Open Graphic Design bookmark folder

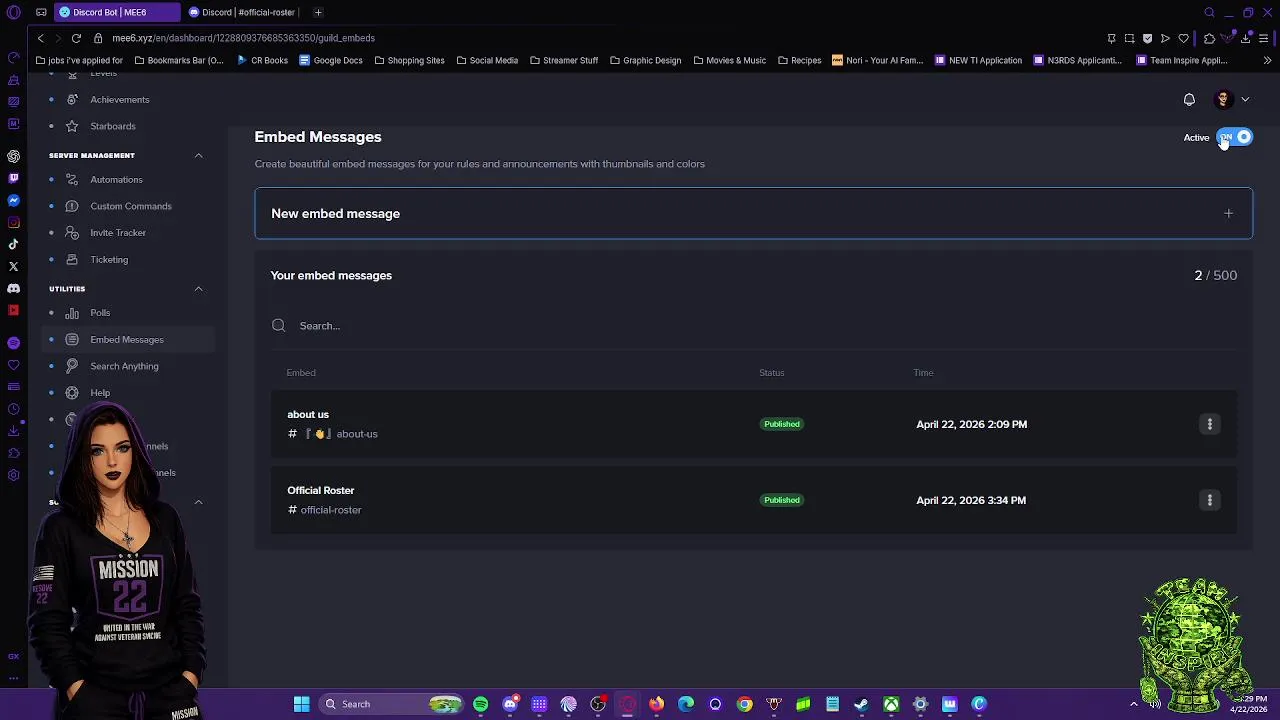645,60
